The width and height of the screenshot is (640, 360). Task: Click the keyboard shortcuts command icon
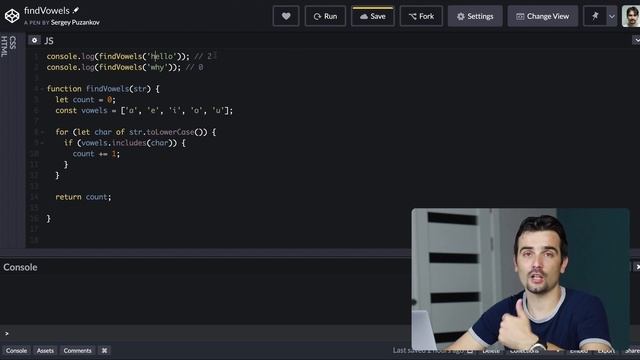click(x=104, y=351)
